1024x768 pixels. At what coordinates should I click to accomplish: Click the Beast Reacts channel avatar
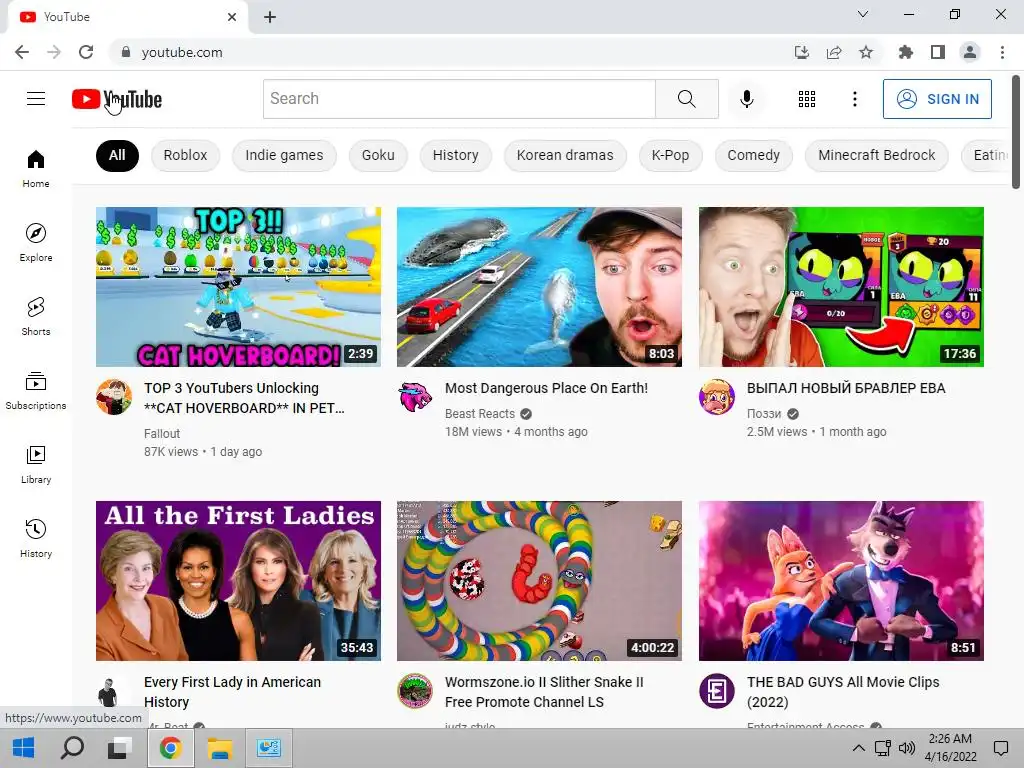(415, 396)
